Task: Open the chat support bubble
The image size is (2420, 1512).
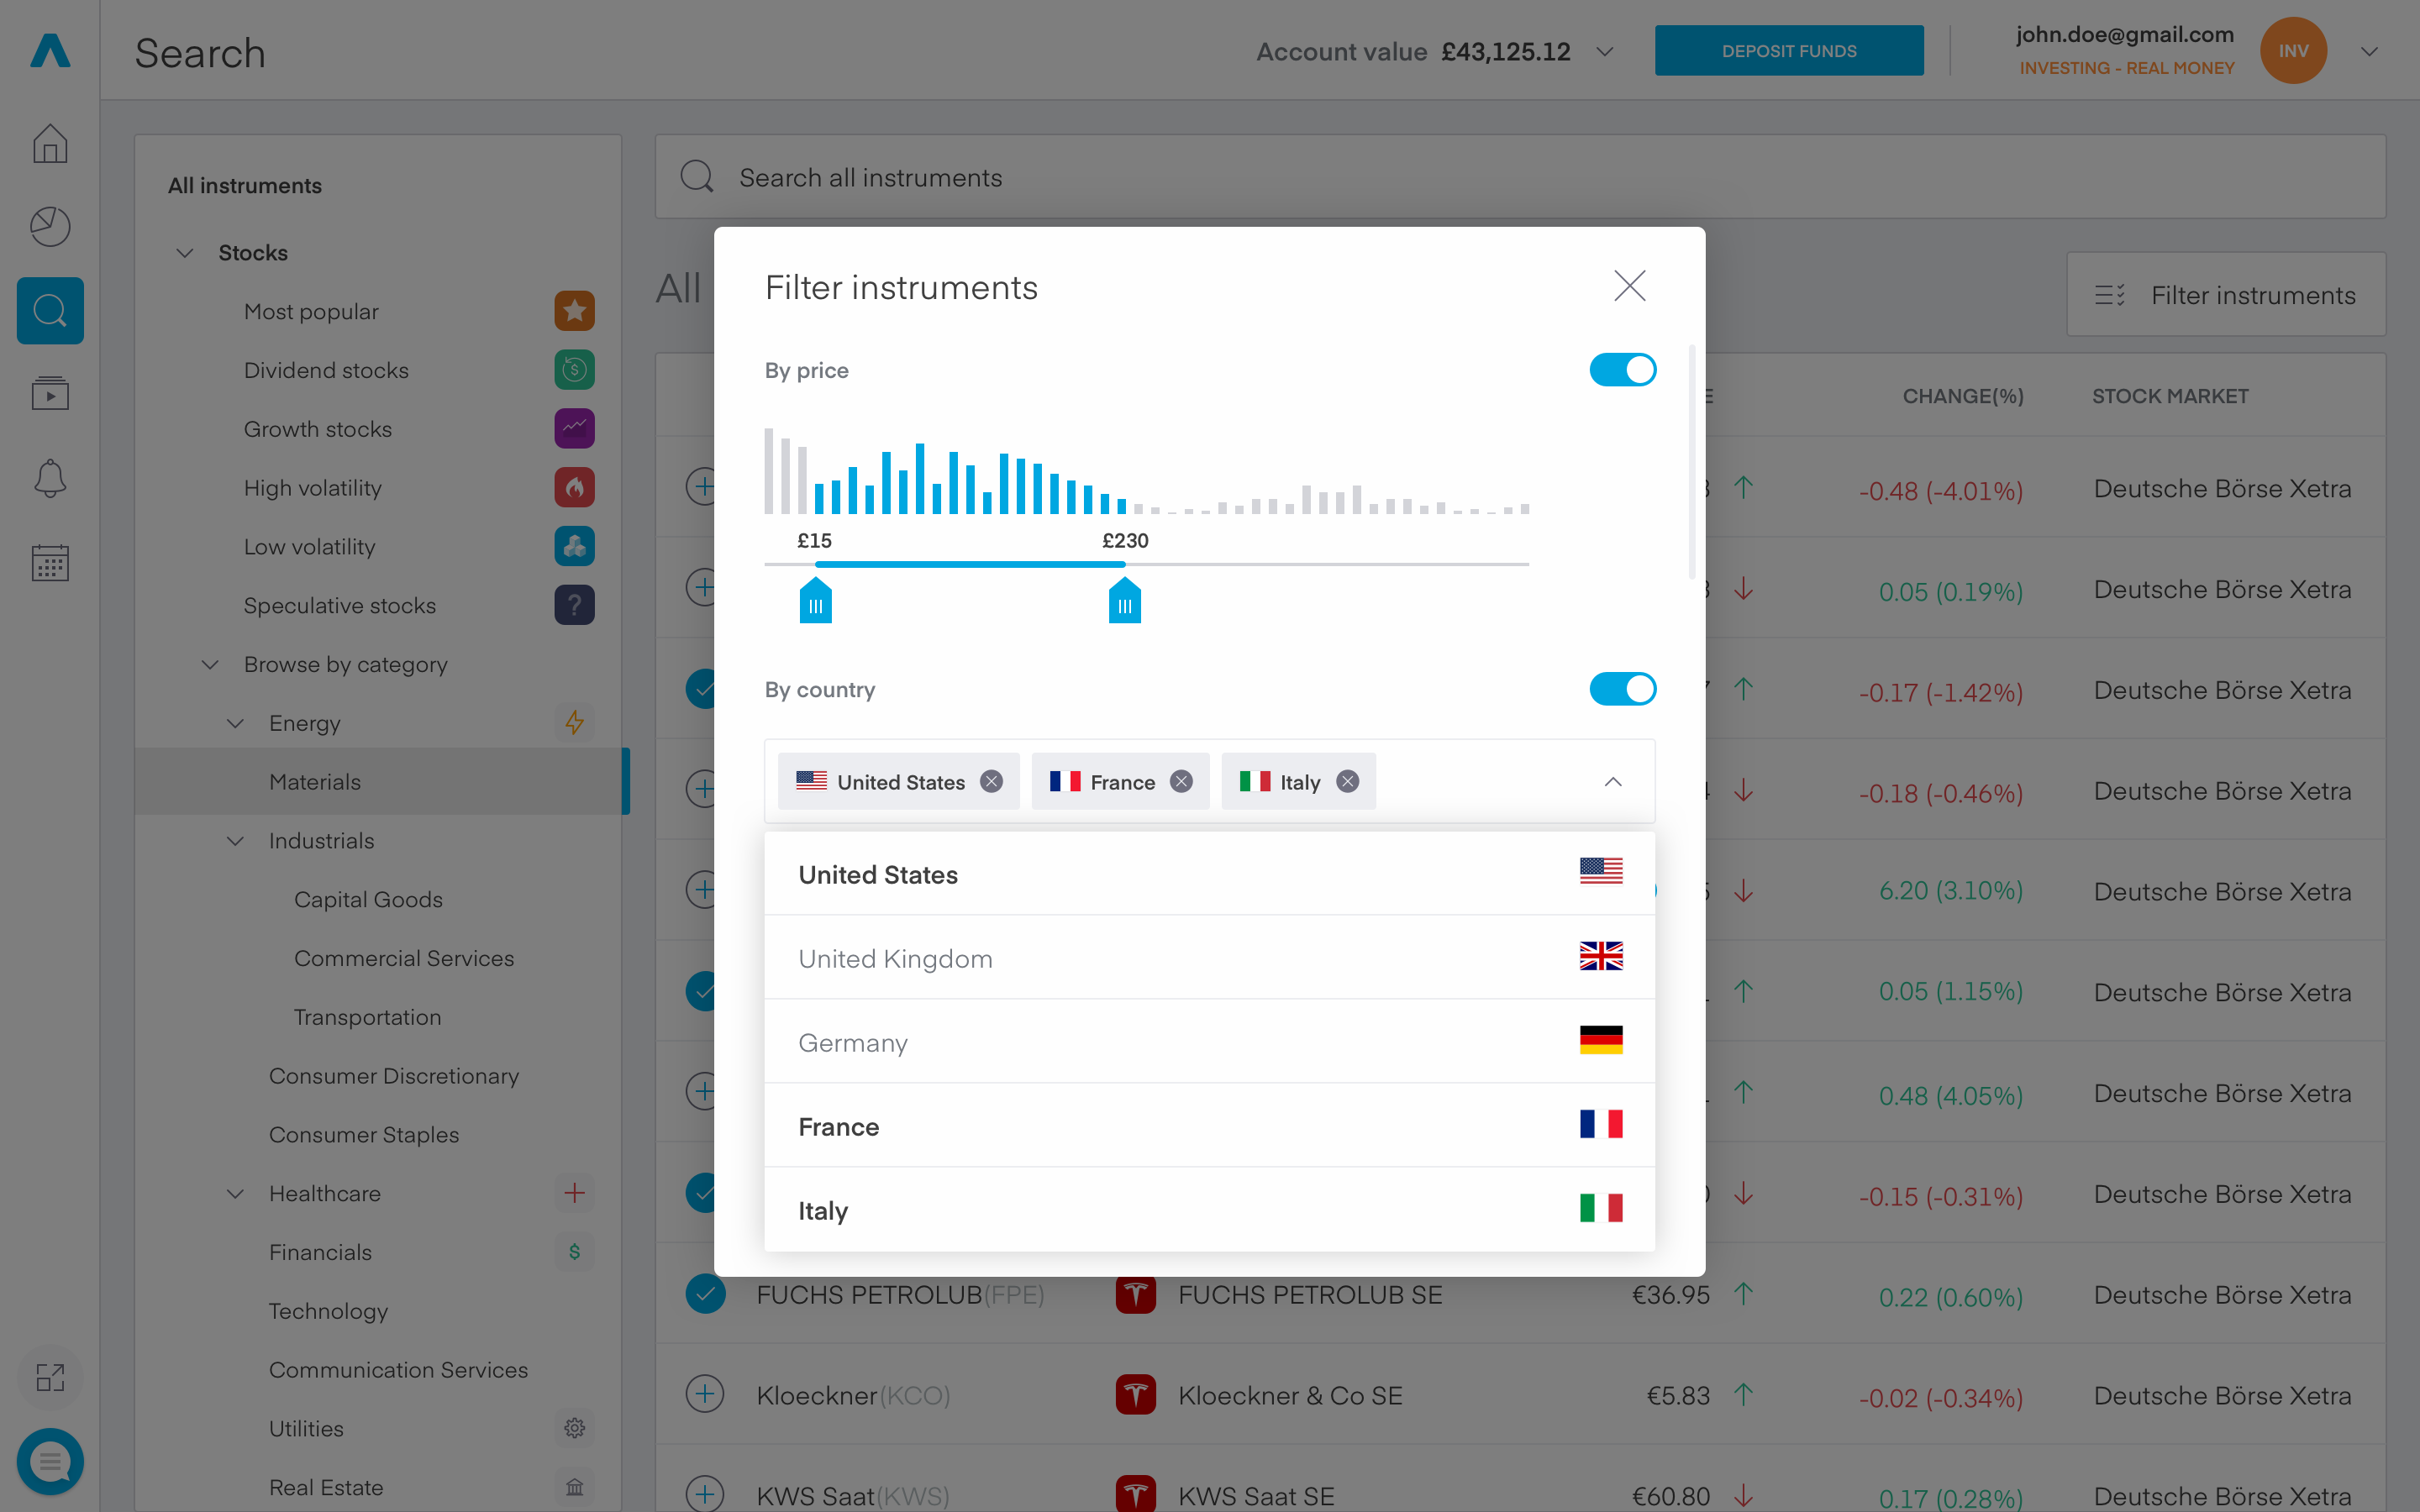Action: [x=50, y=1461]
